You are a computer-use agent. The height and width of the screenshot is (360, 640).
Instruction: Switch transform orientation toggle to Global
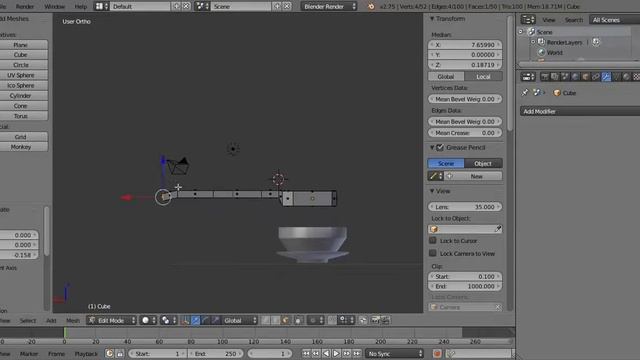point(446,77)
